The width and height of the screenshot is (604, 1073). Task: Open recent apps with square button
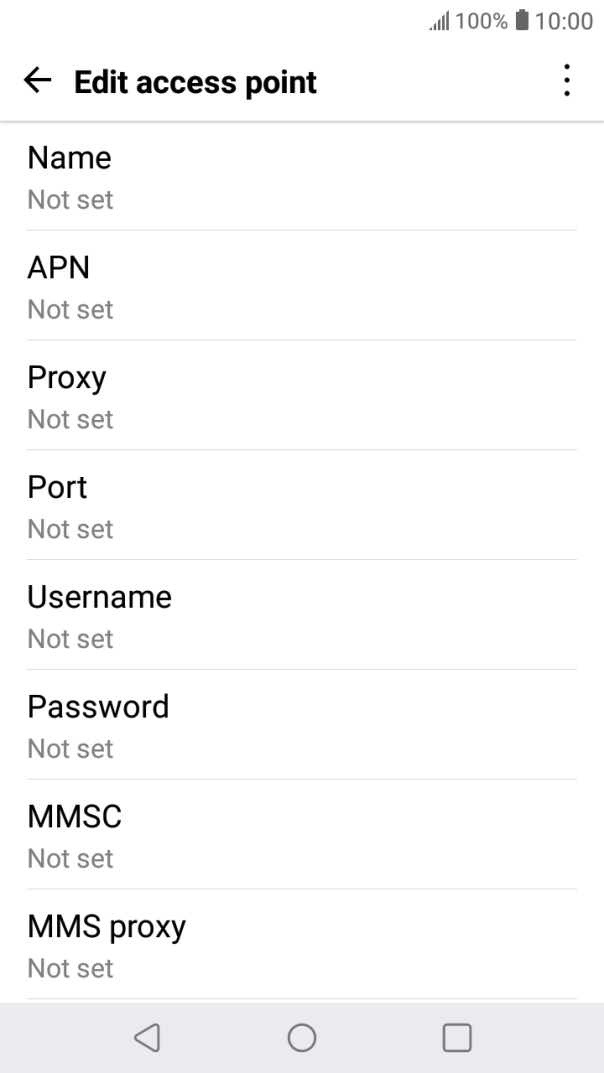(x=457, y=1037)
